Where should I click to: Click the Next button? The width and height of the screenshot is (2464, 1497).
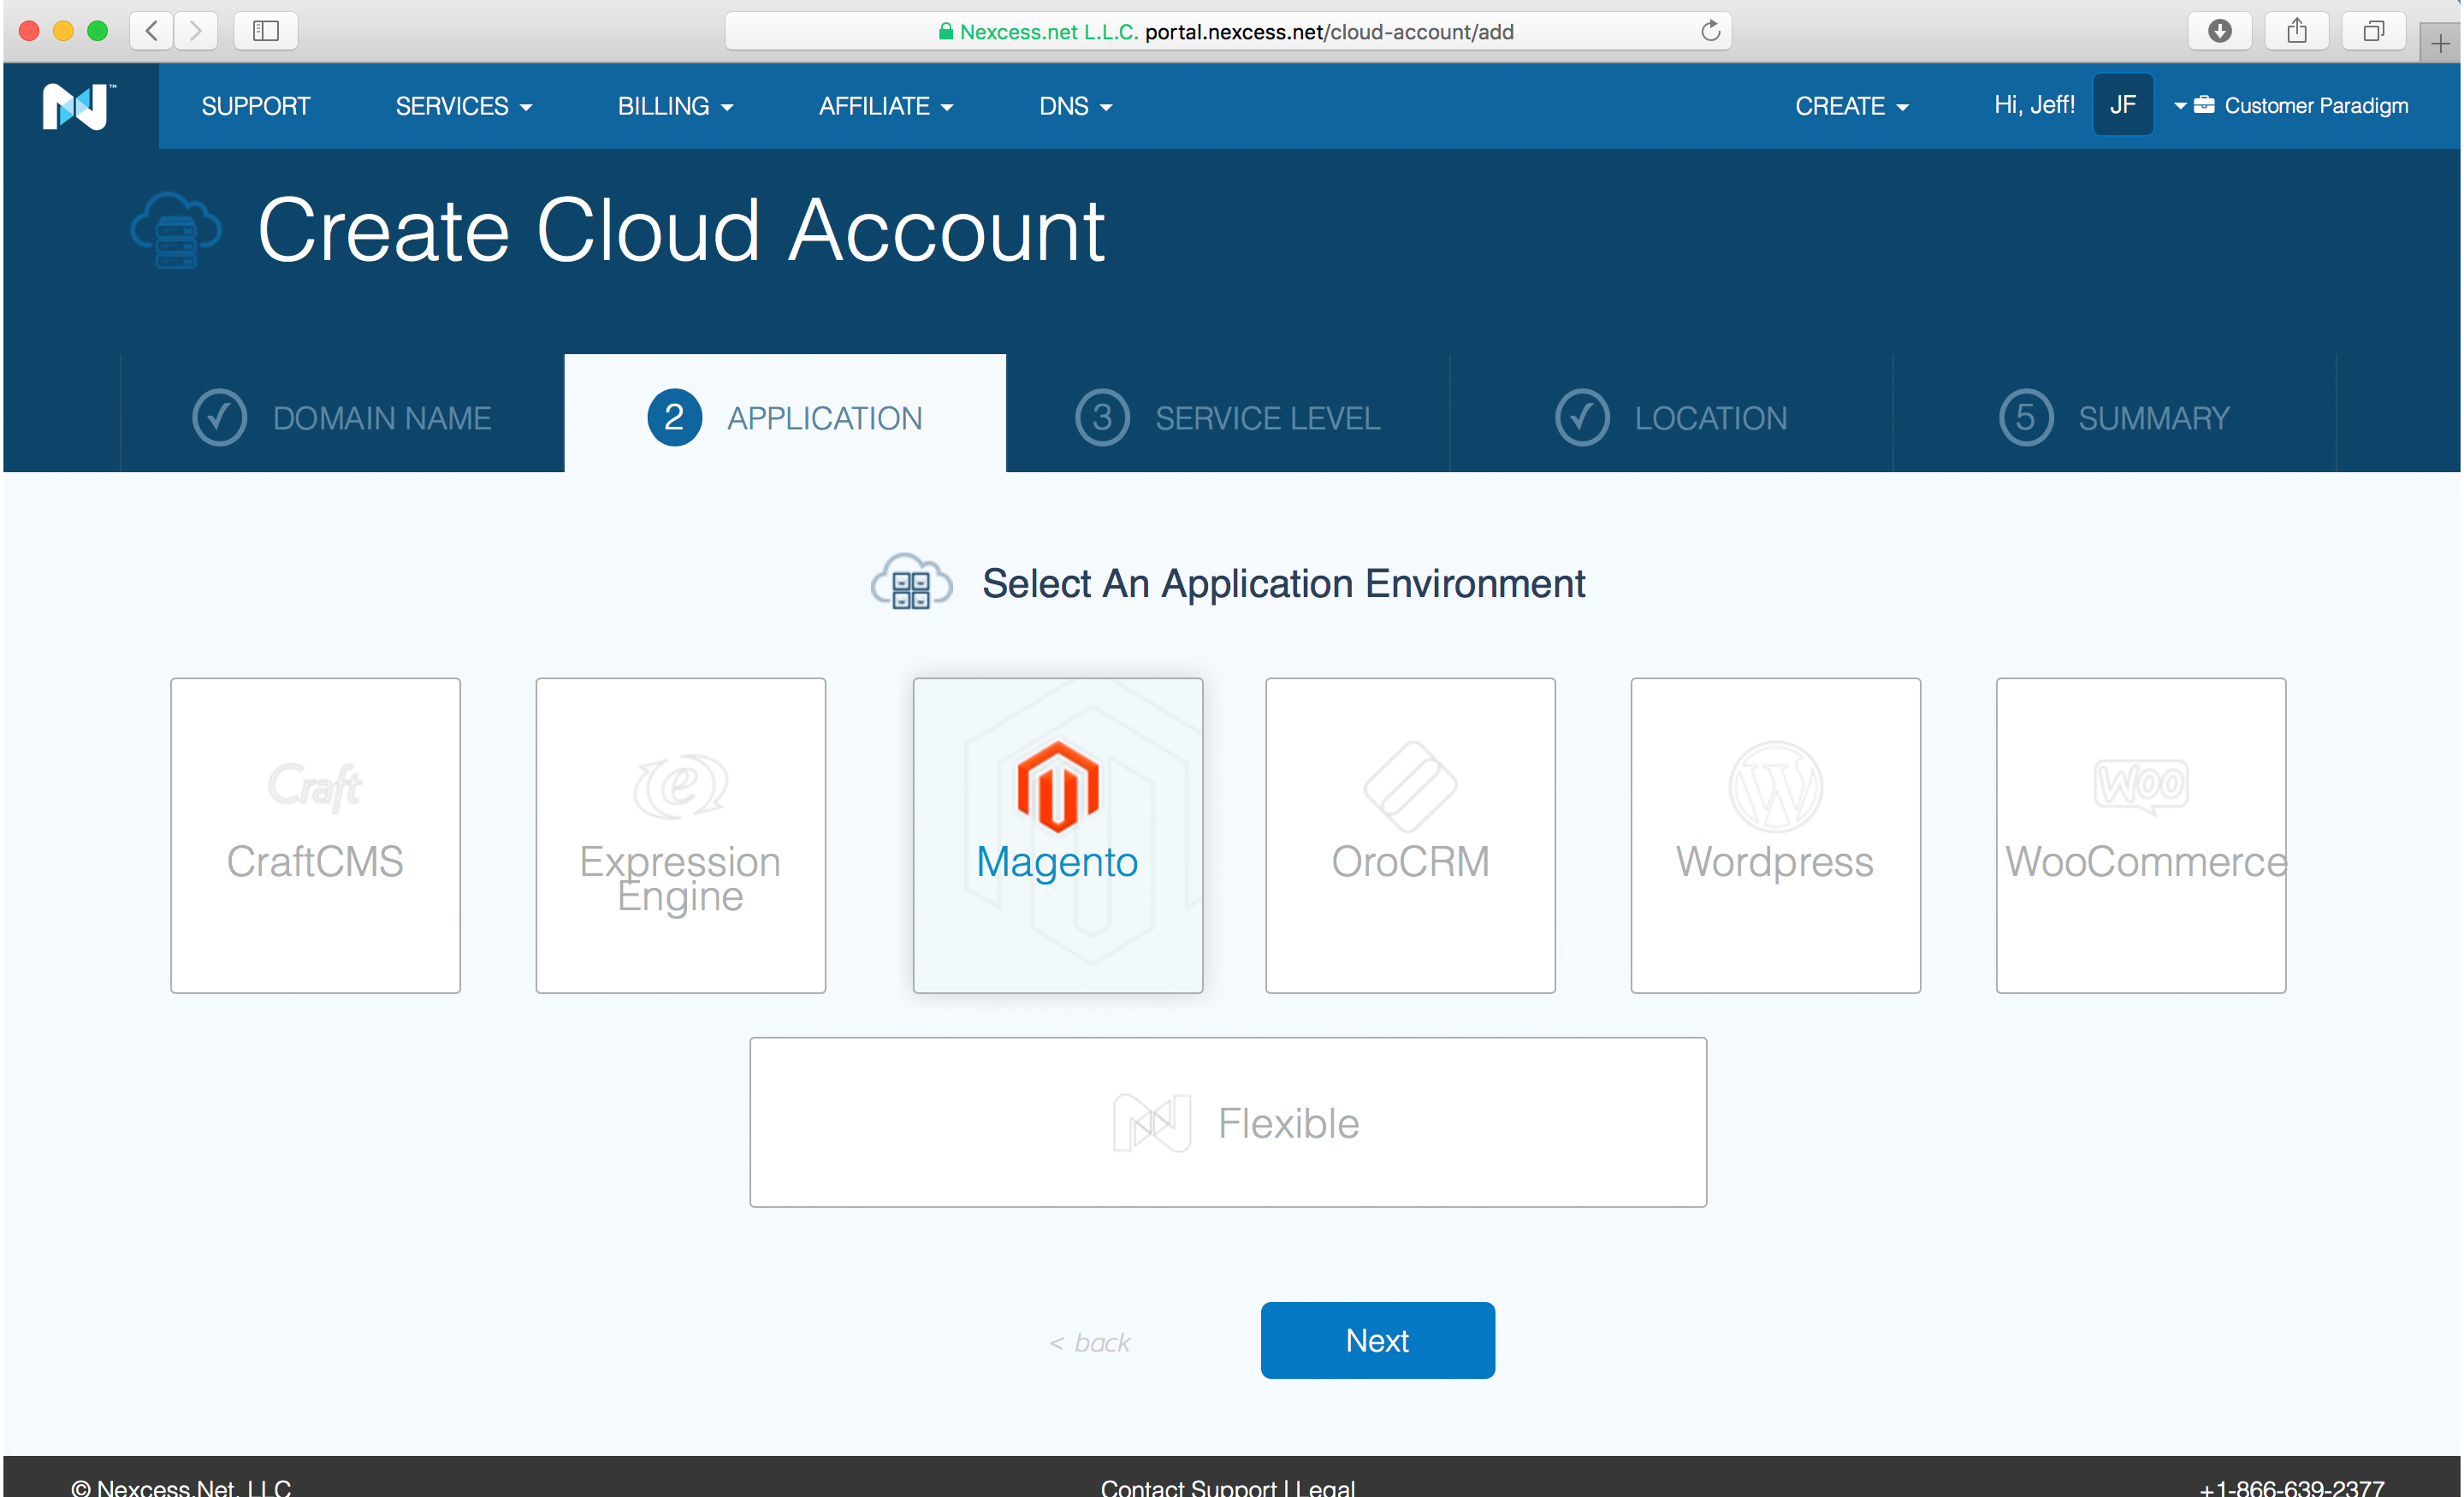pos(1377,1340)
